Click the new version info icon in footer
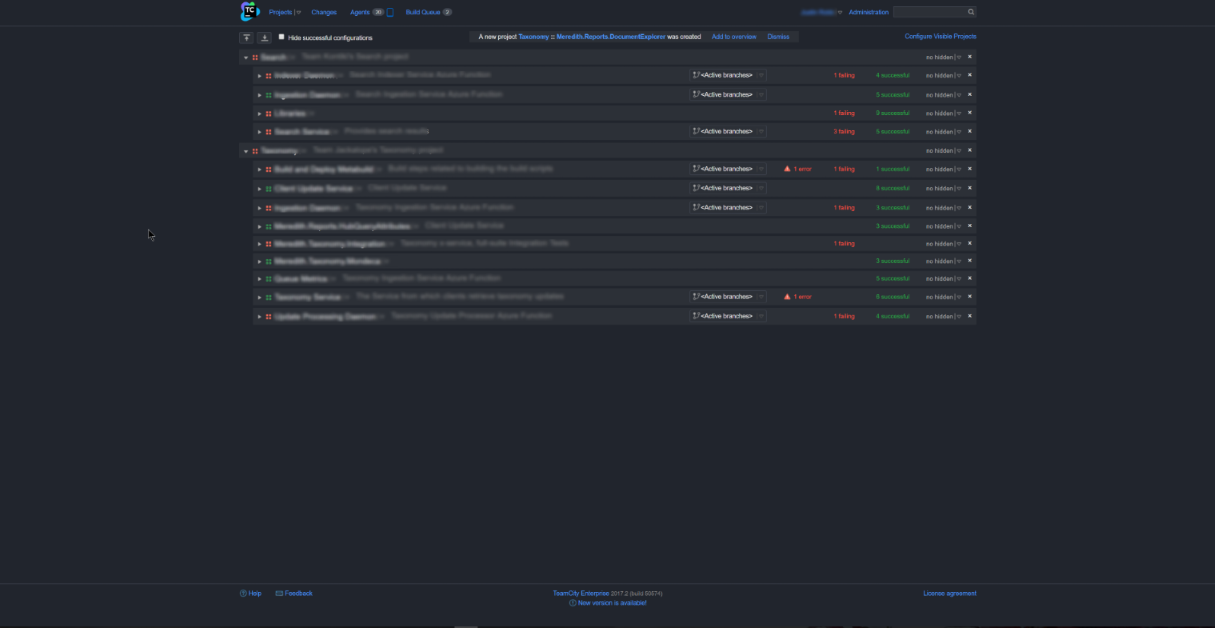 click(x=573, y=603)
